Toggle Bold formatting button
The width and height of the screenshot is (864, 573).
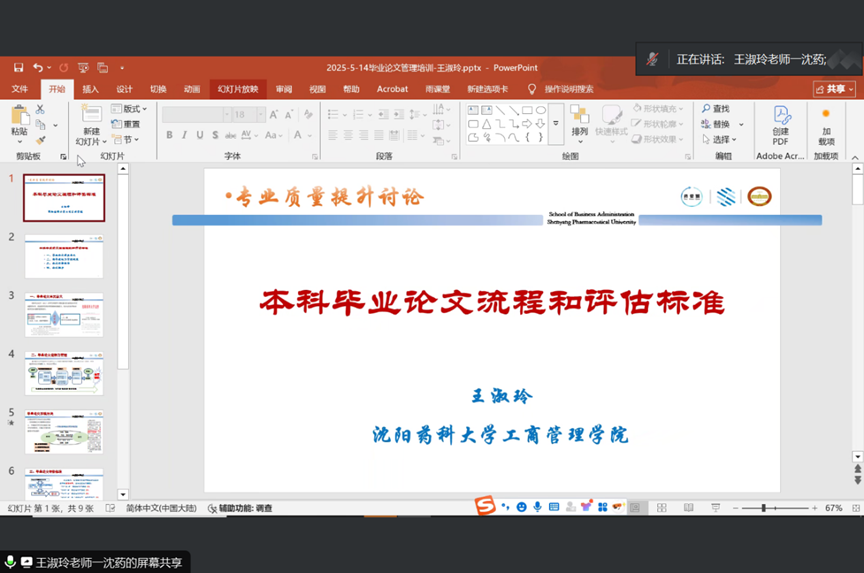click(169, 135)
